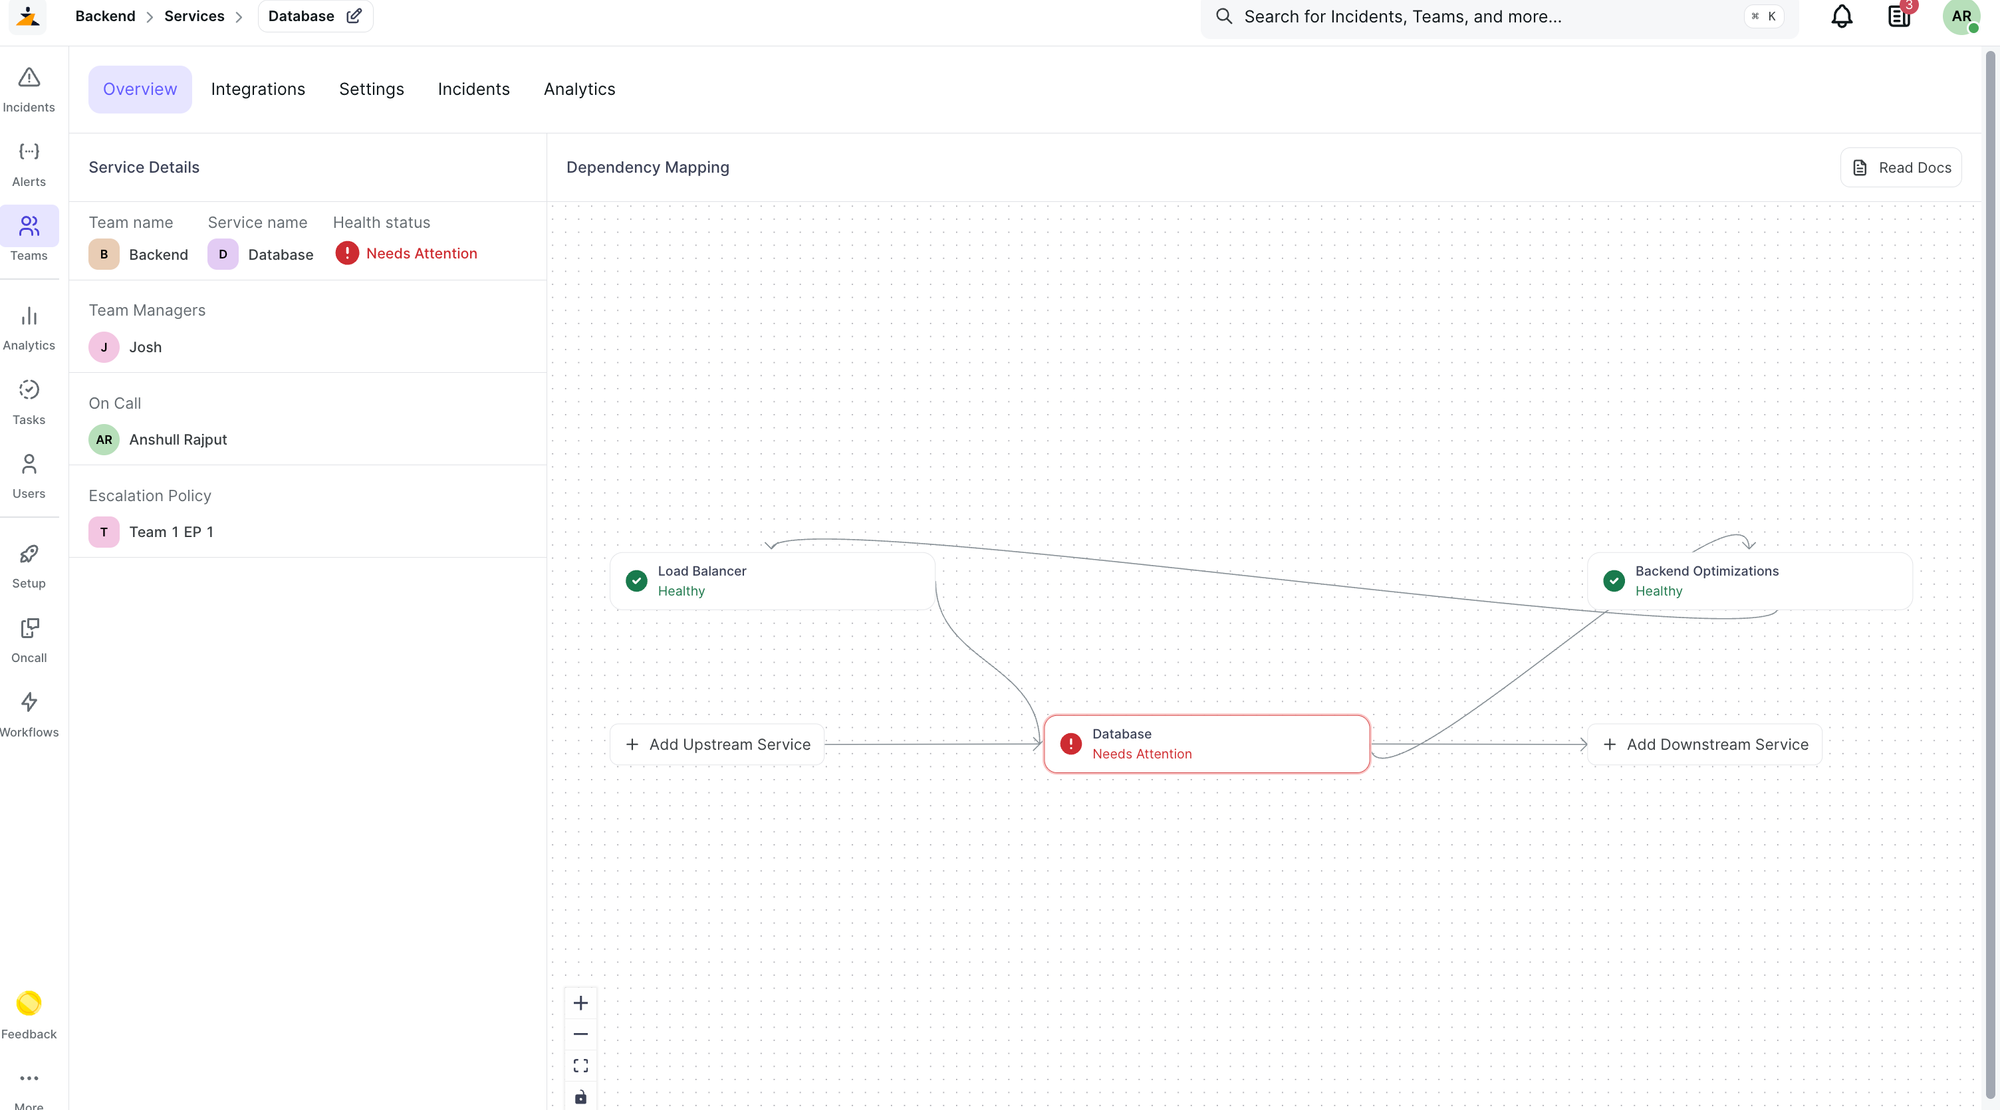Edit the Database name pencil icon
2000x1110 pixels.
tap(354, 16)
